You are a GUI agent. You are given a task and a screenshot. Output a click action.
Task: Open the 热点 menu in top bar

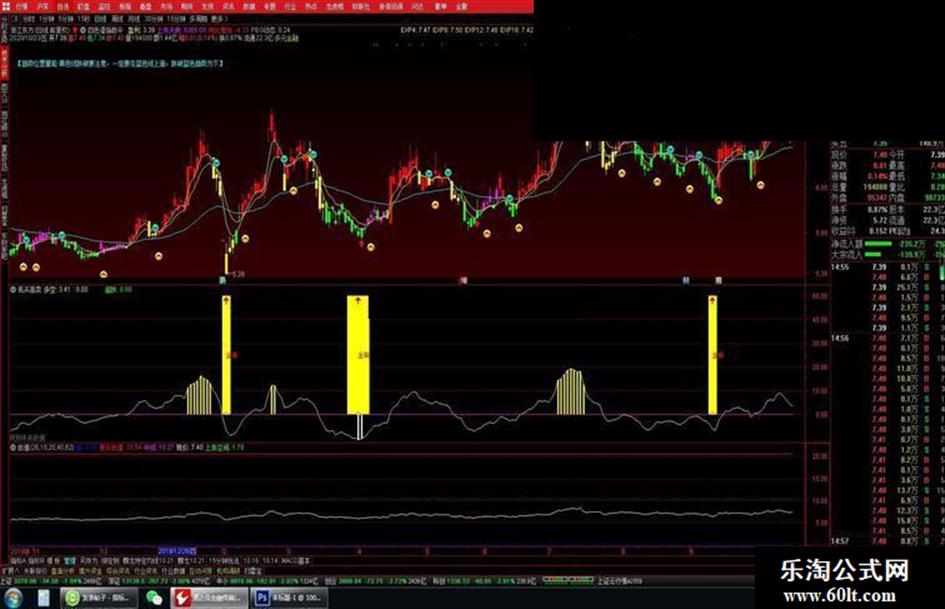click(310, 7)
